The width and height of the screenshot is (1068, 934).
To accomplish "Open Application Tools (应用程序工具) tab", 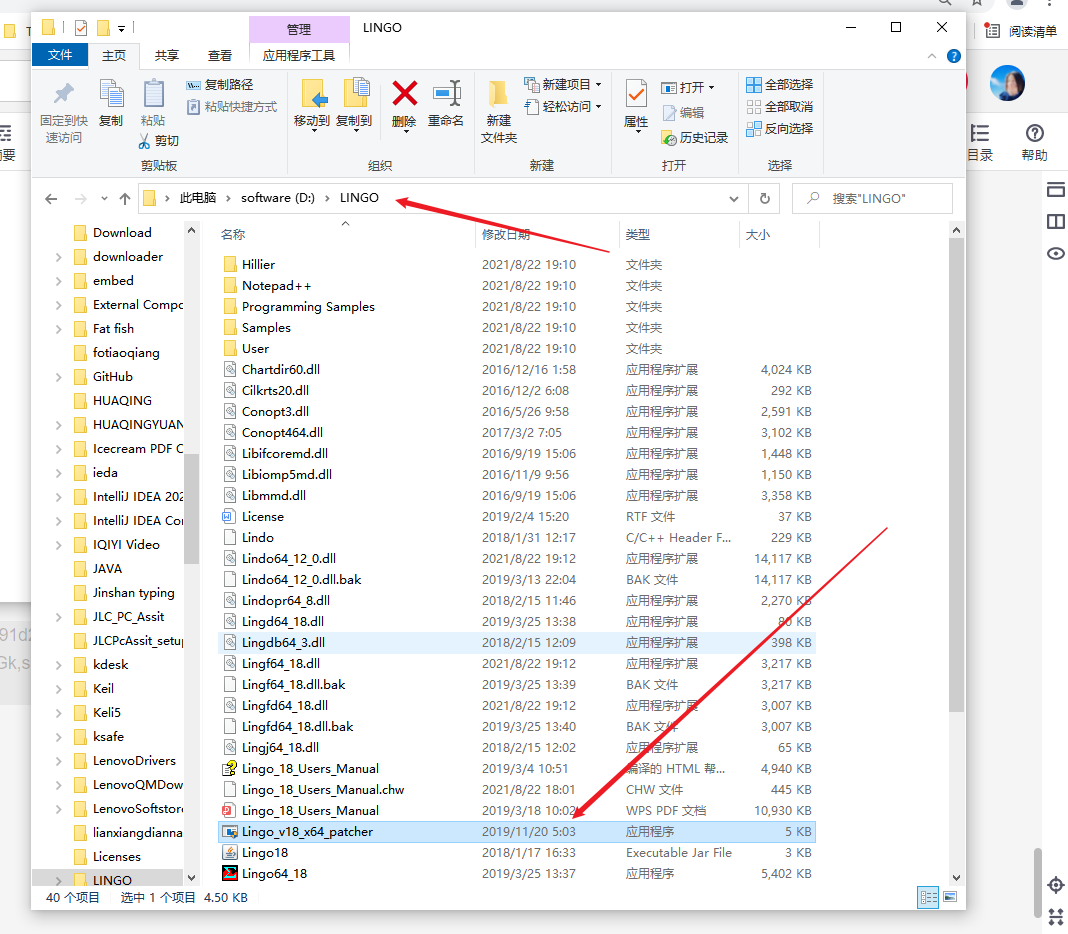I will [299, 56].
